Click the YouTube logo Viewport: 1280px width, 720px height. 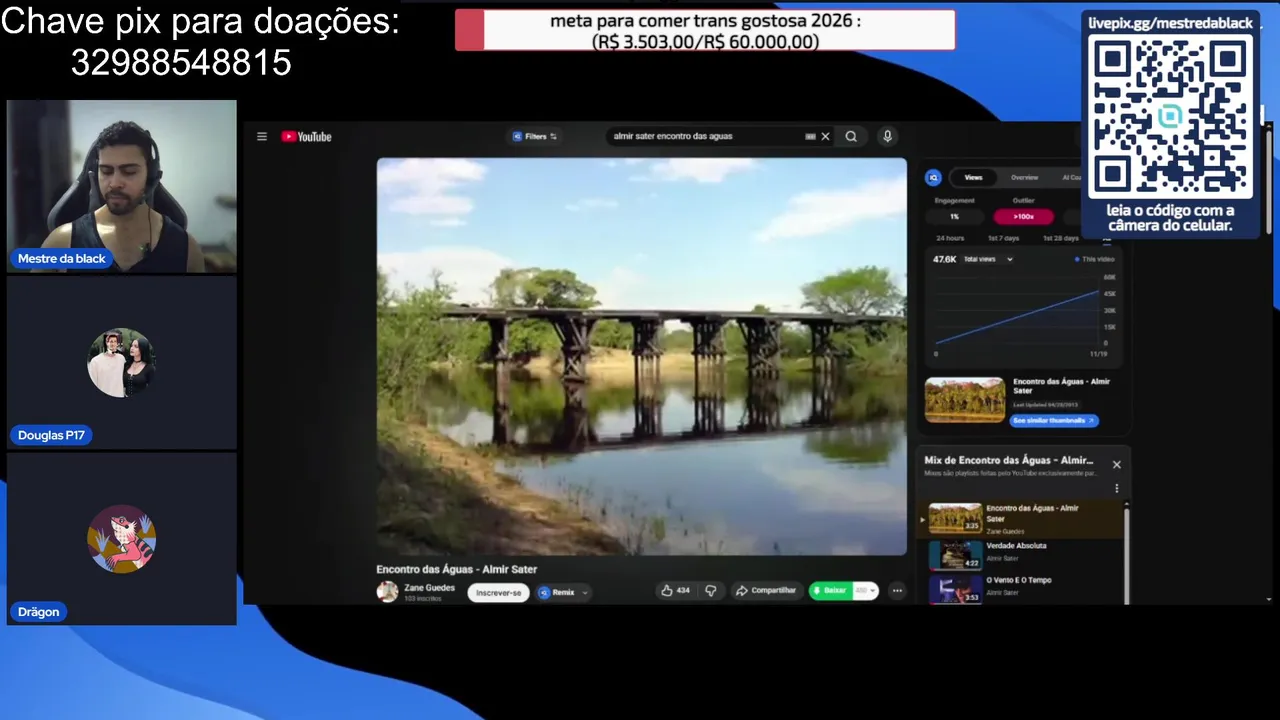tap(306, 137)
